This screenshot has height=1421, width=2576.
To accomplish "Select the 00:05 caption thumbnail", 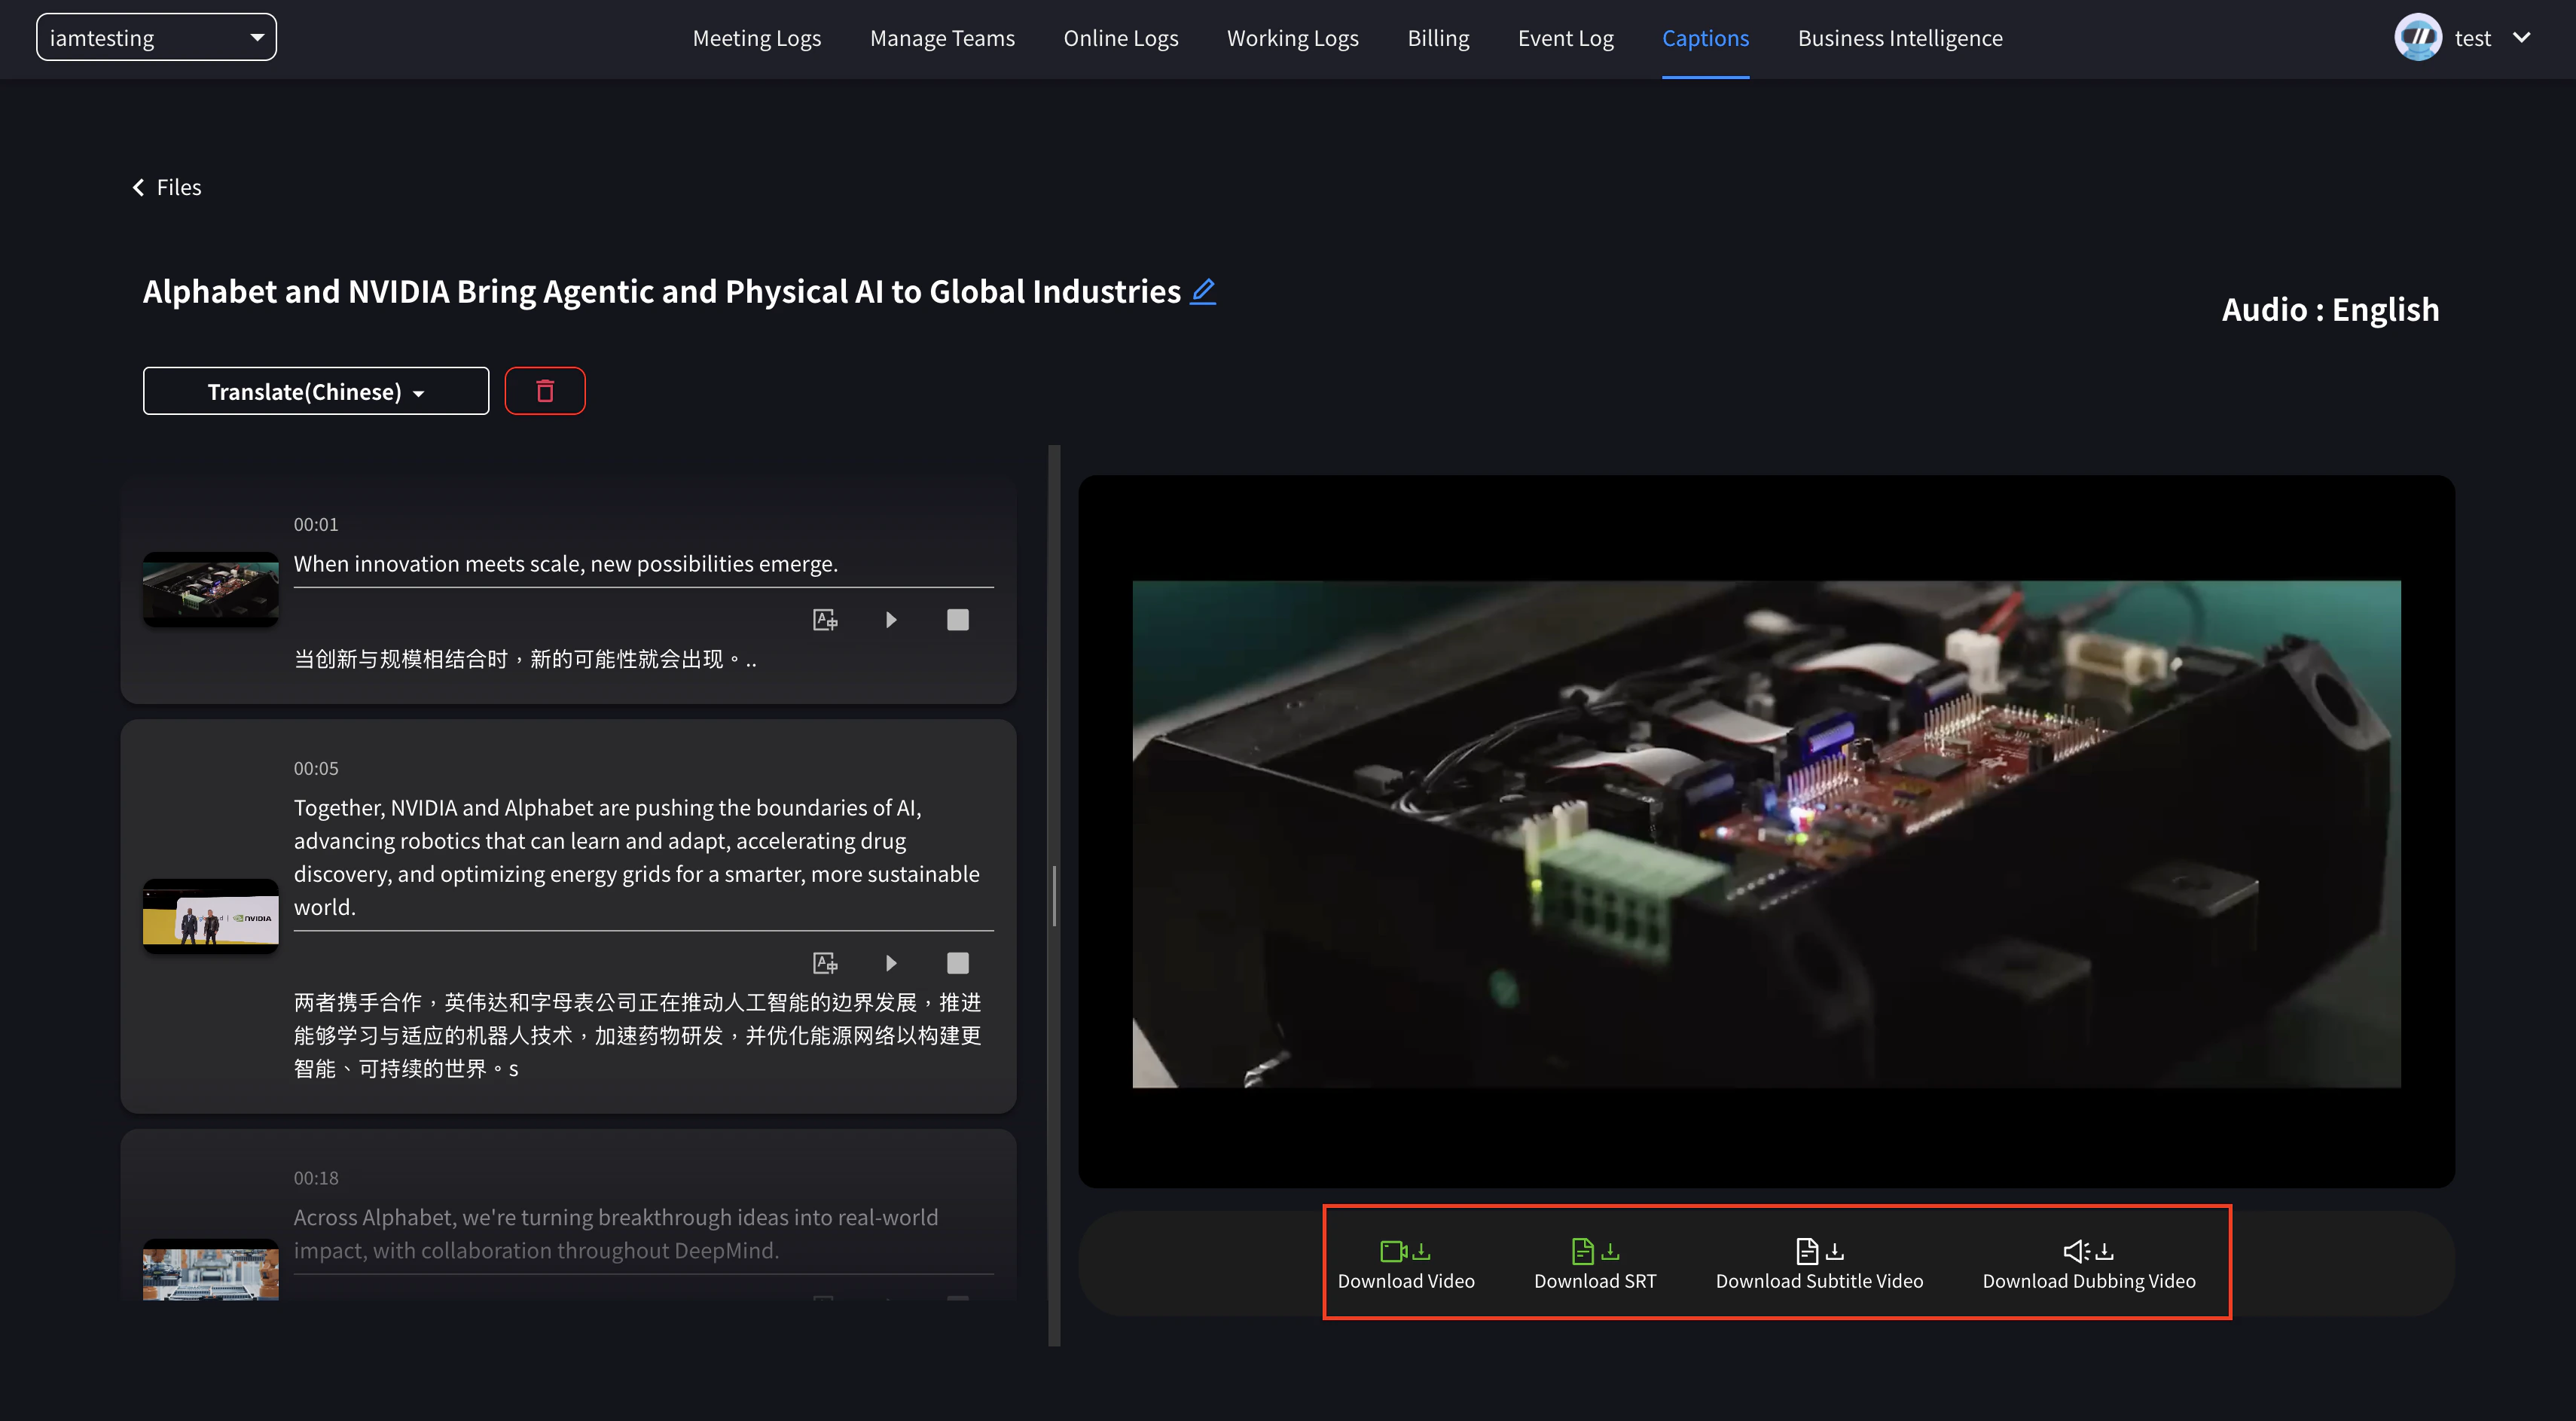I will [210, 915].
